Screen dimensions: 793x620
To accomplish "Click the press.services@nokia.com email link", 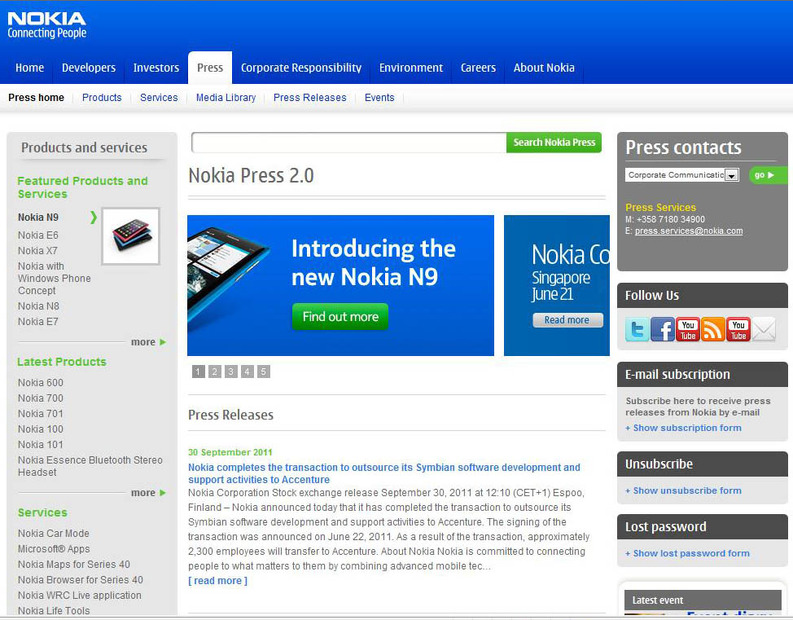I will pos(689,231).
